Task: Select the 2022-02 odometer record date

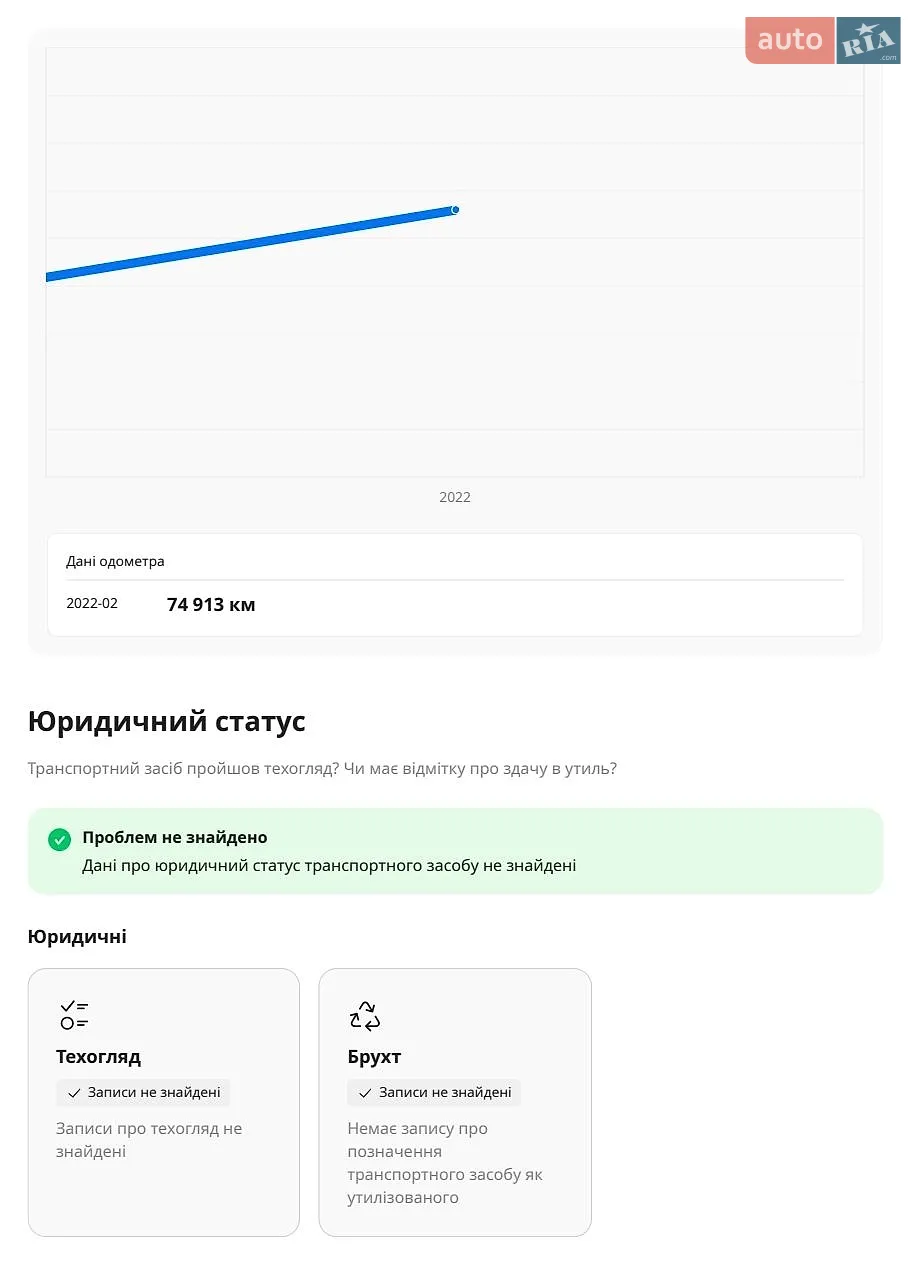Action: click(x=92, y=603)
